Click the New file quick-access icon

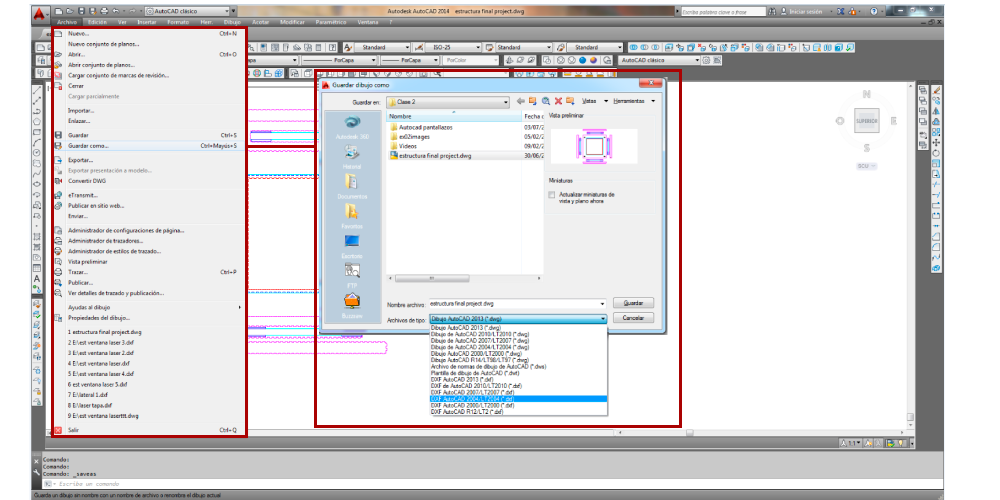(59, 11)
